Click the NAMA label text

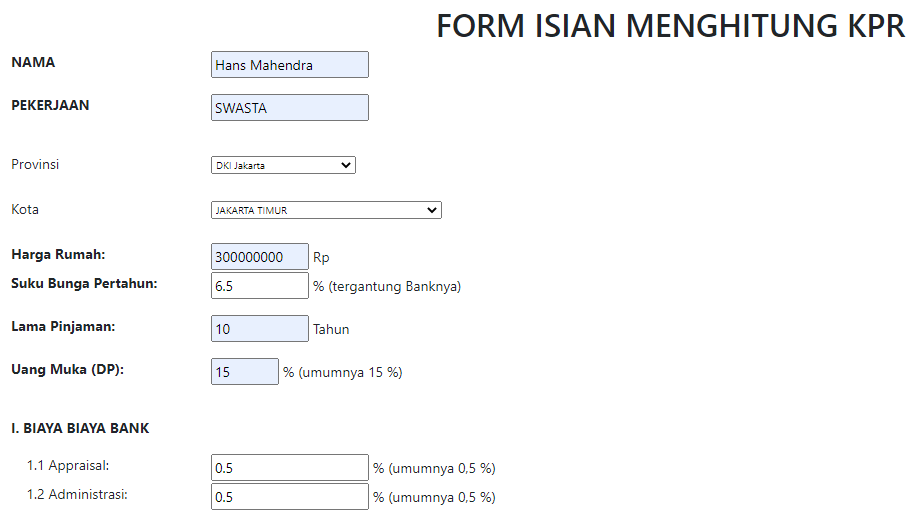click(x=33, y=62)
